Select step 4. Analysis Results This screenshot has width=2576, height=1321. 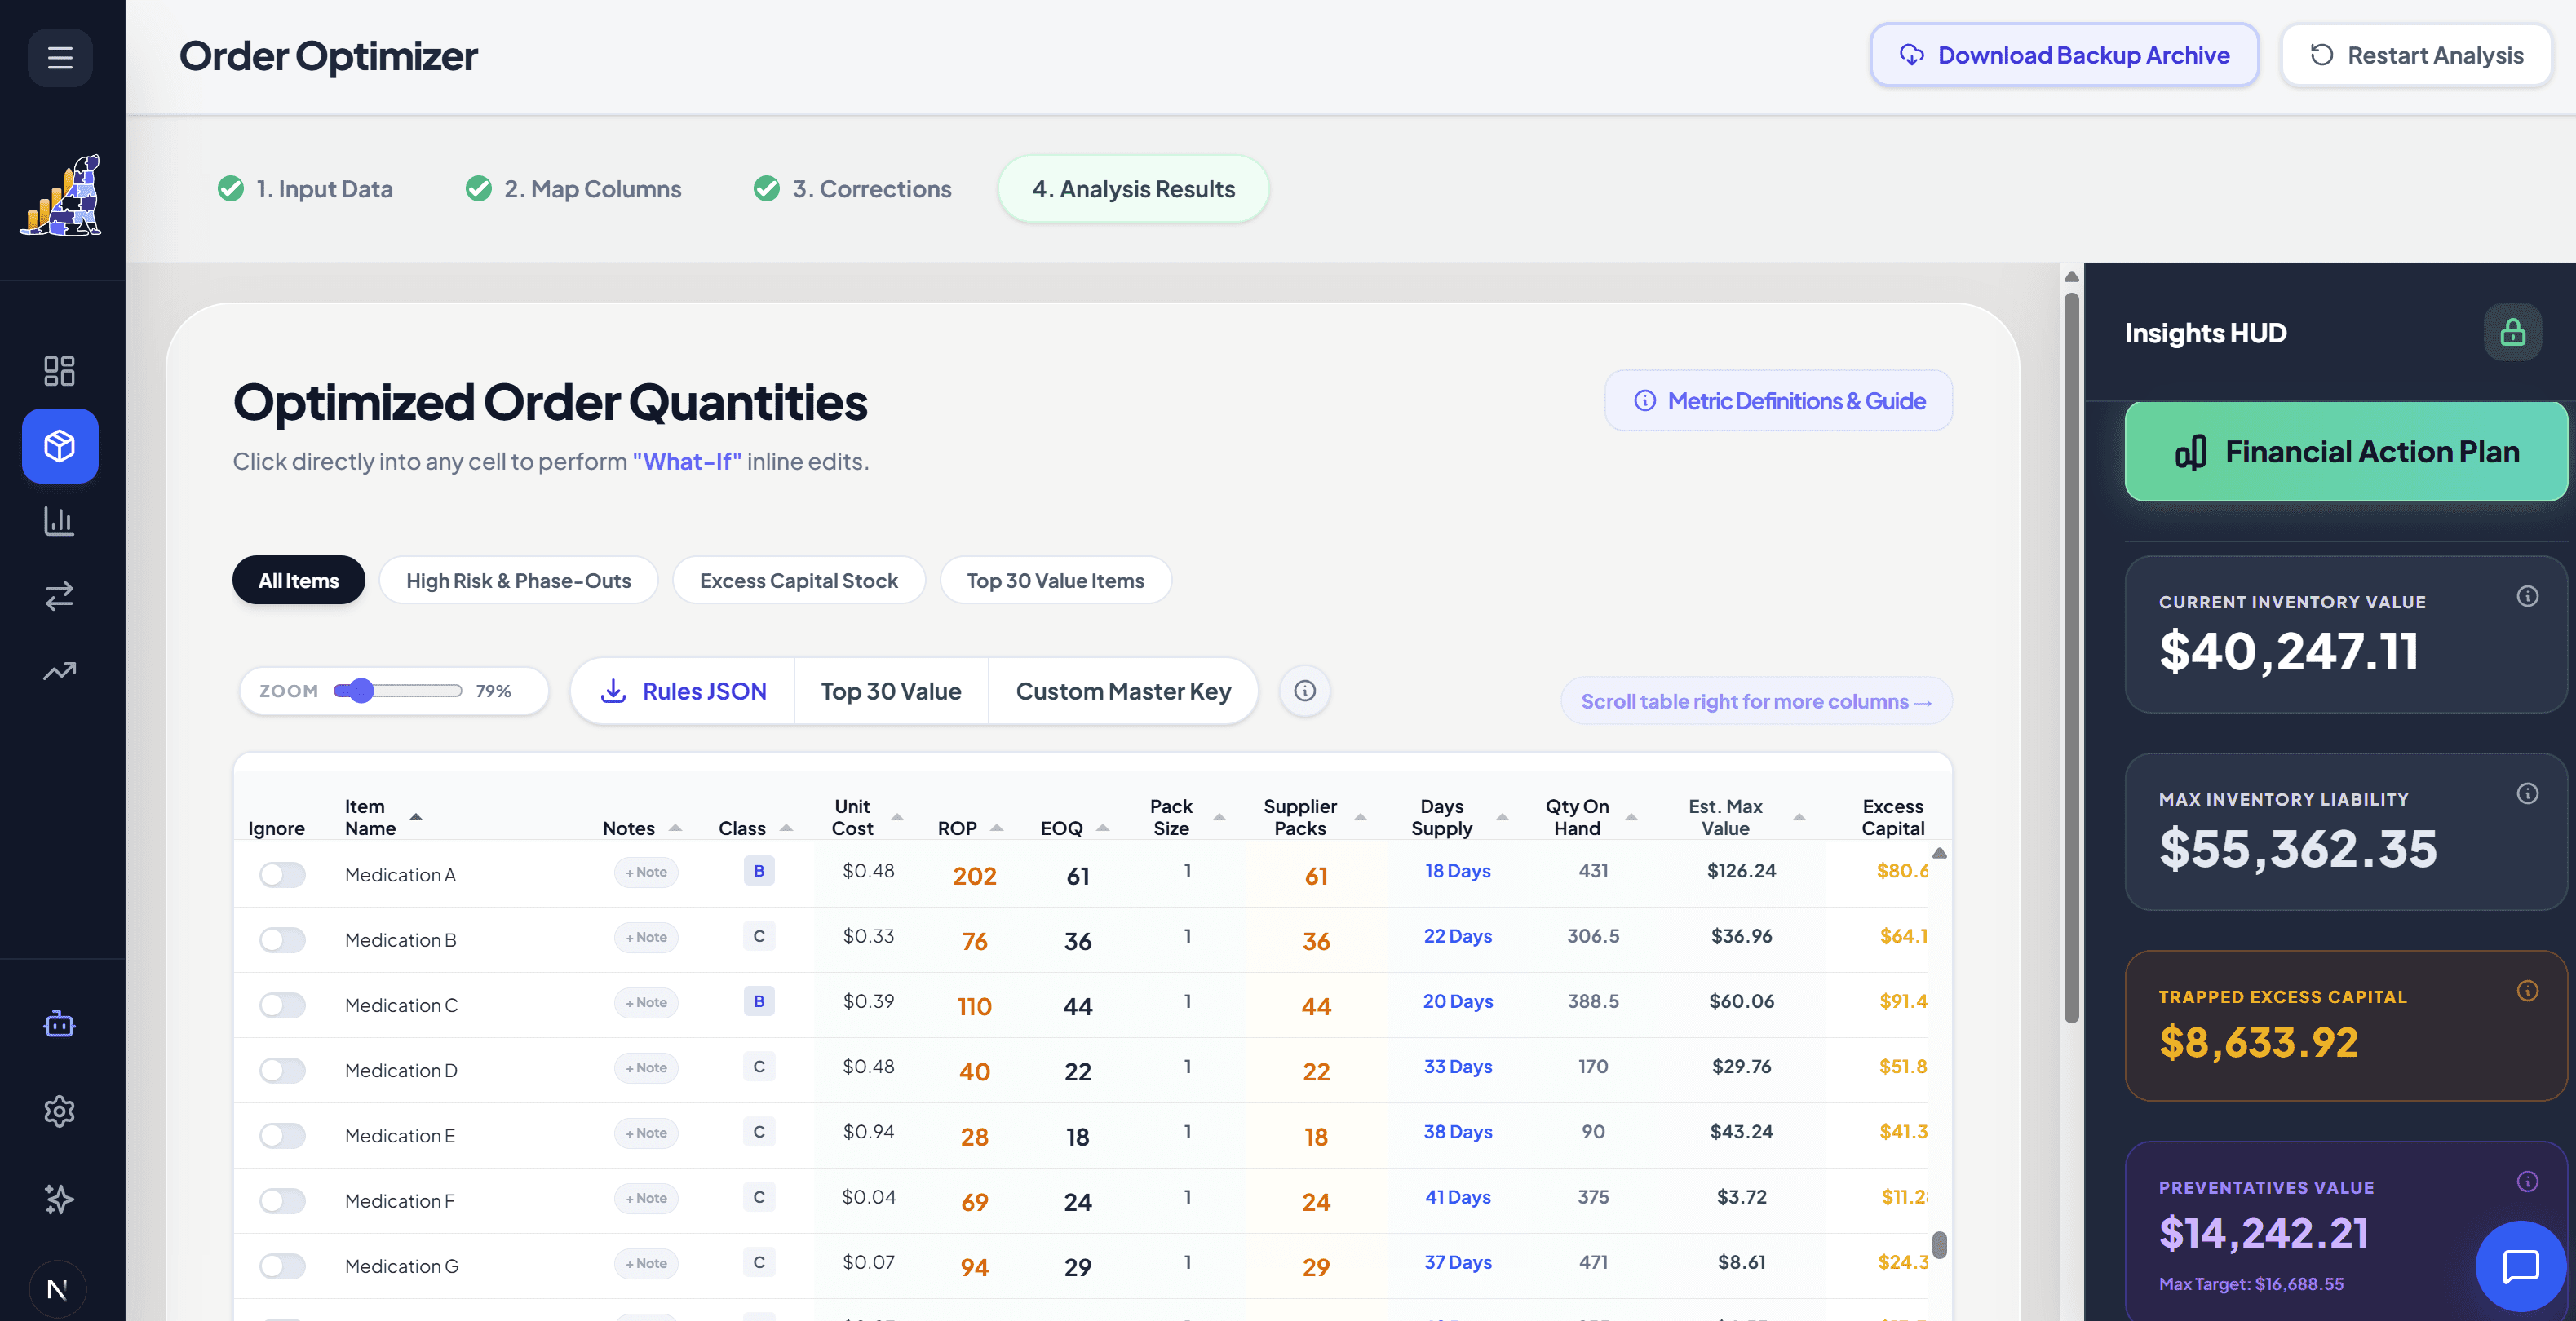(x=1133, y=189)
